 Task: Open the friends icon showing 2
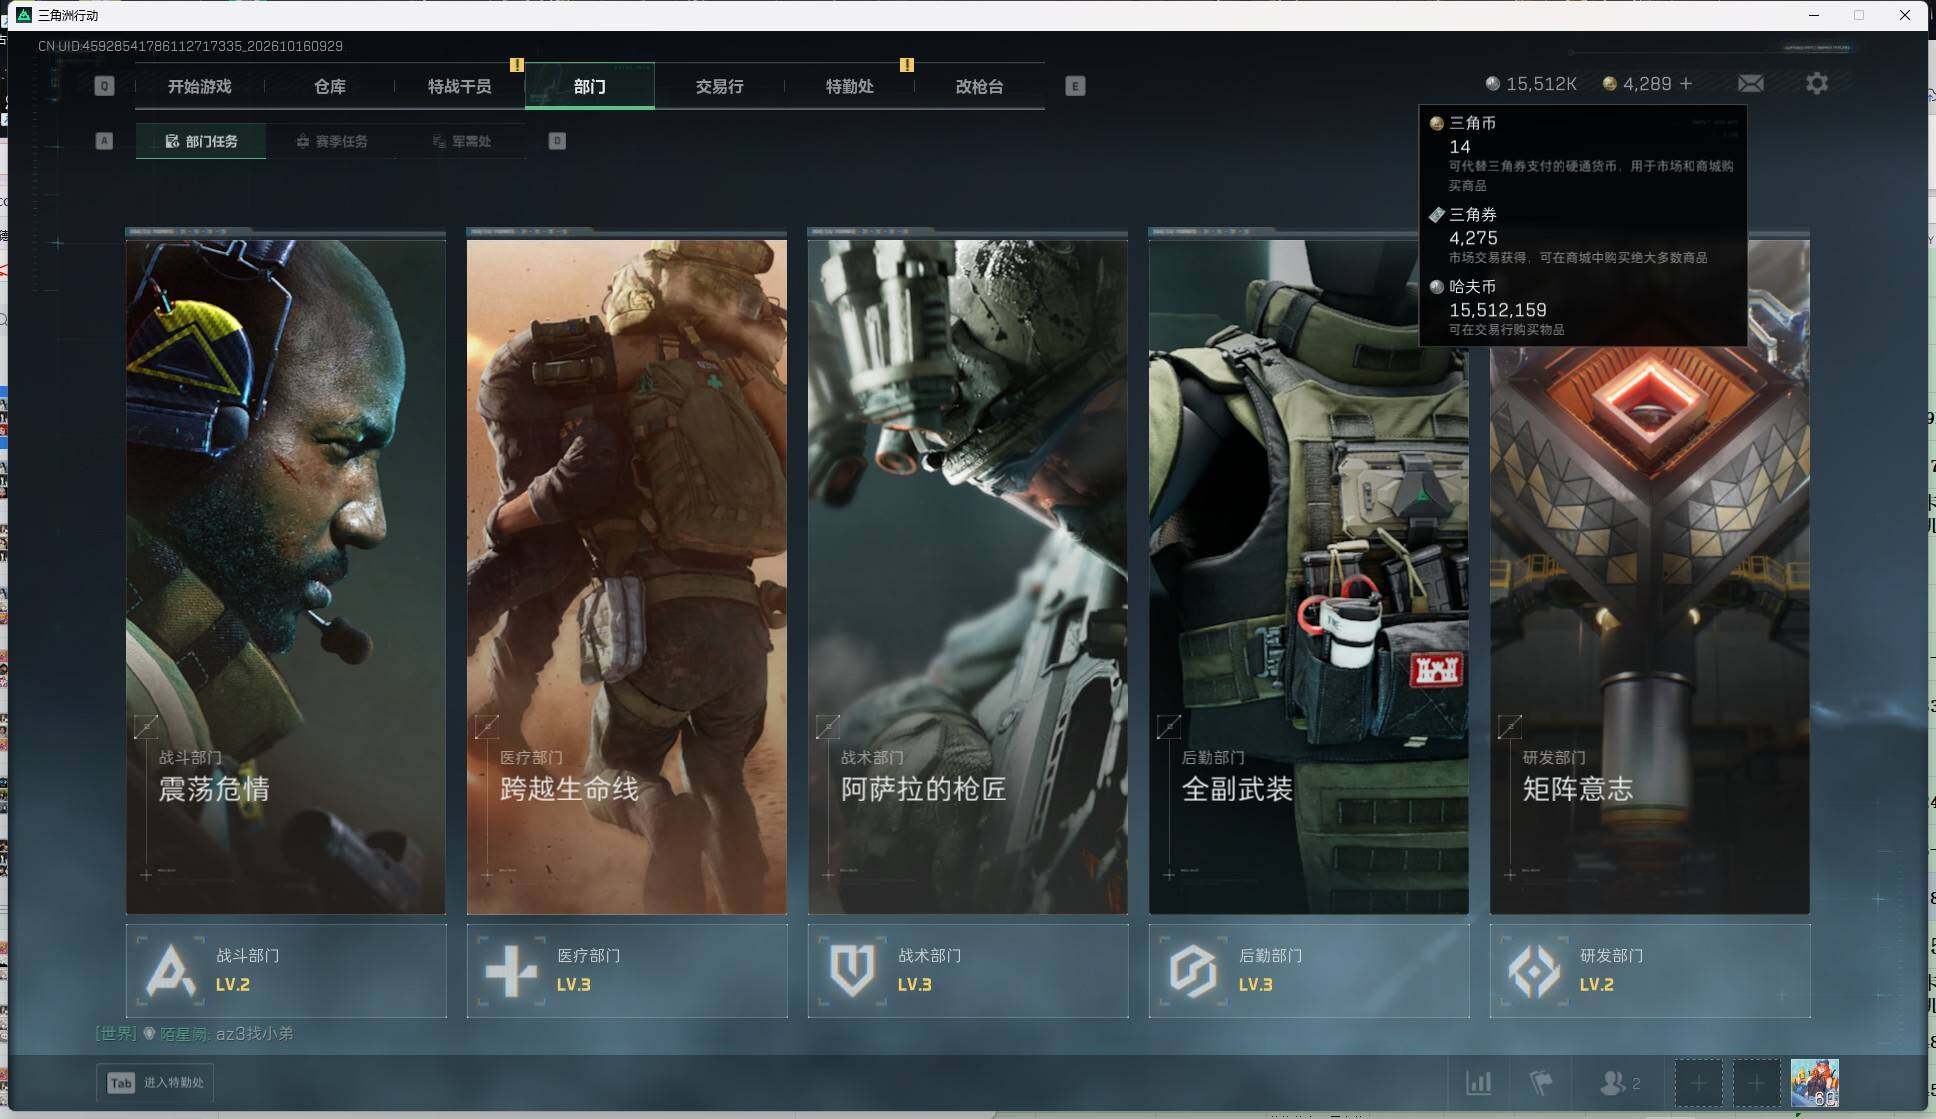1620,1082
